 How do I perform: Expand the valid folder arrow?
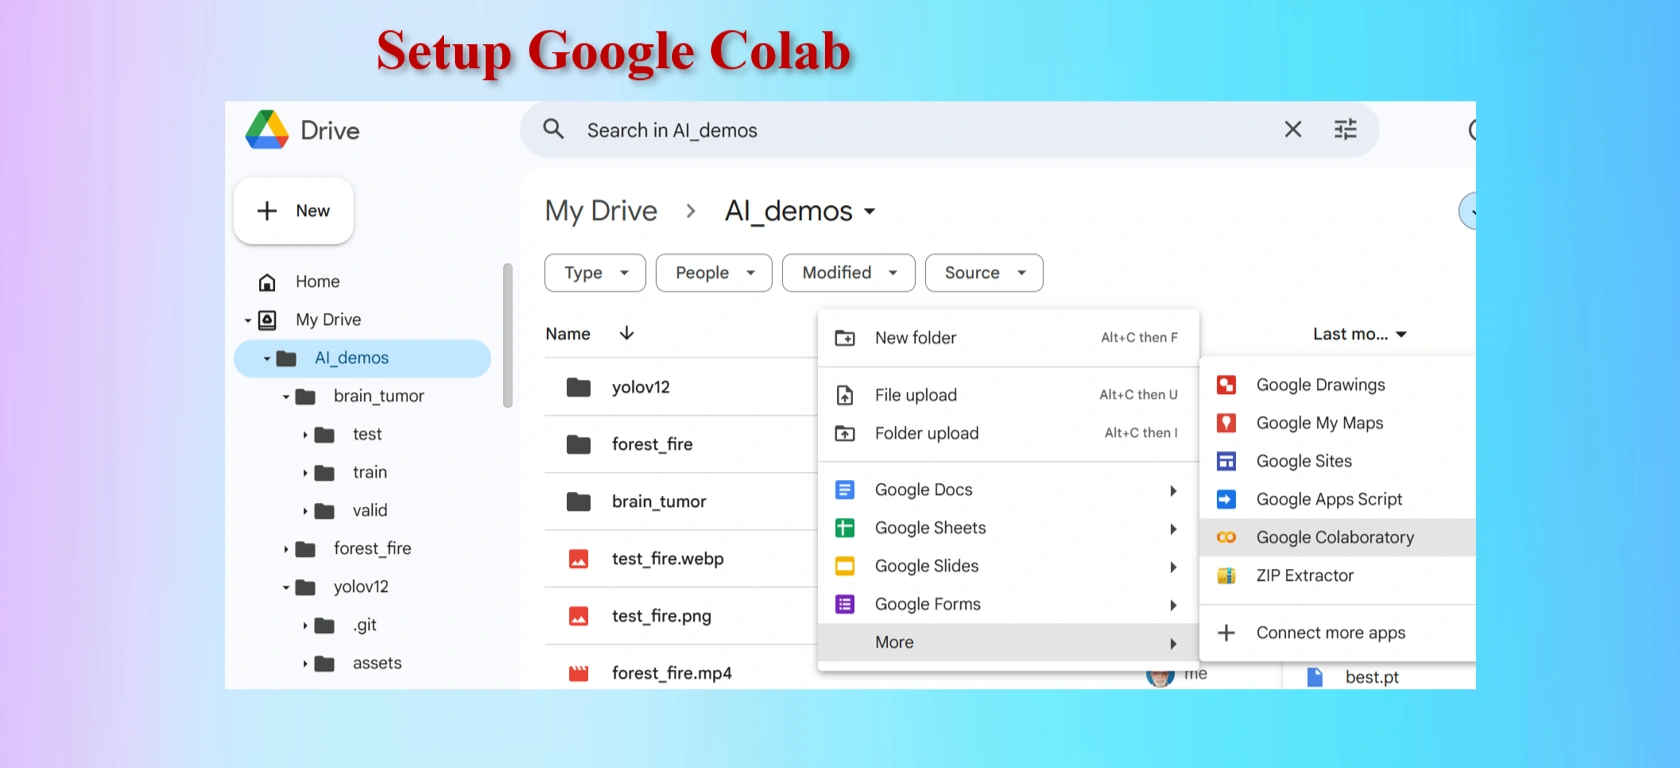tap(305, 511)
